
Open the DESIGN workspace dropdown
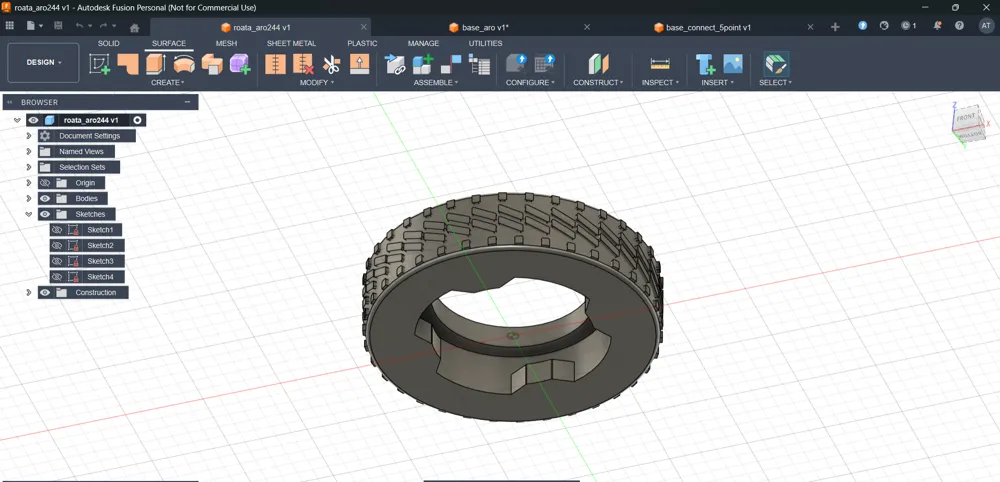tap(43, 62)
